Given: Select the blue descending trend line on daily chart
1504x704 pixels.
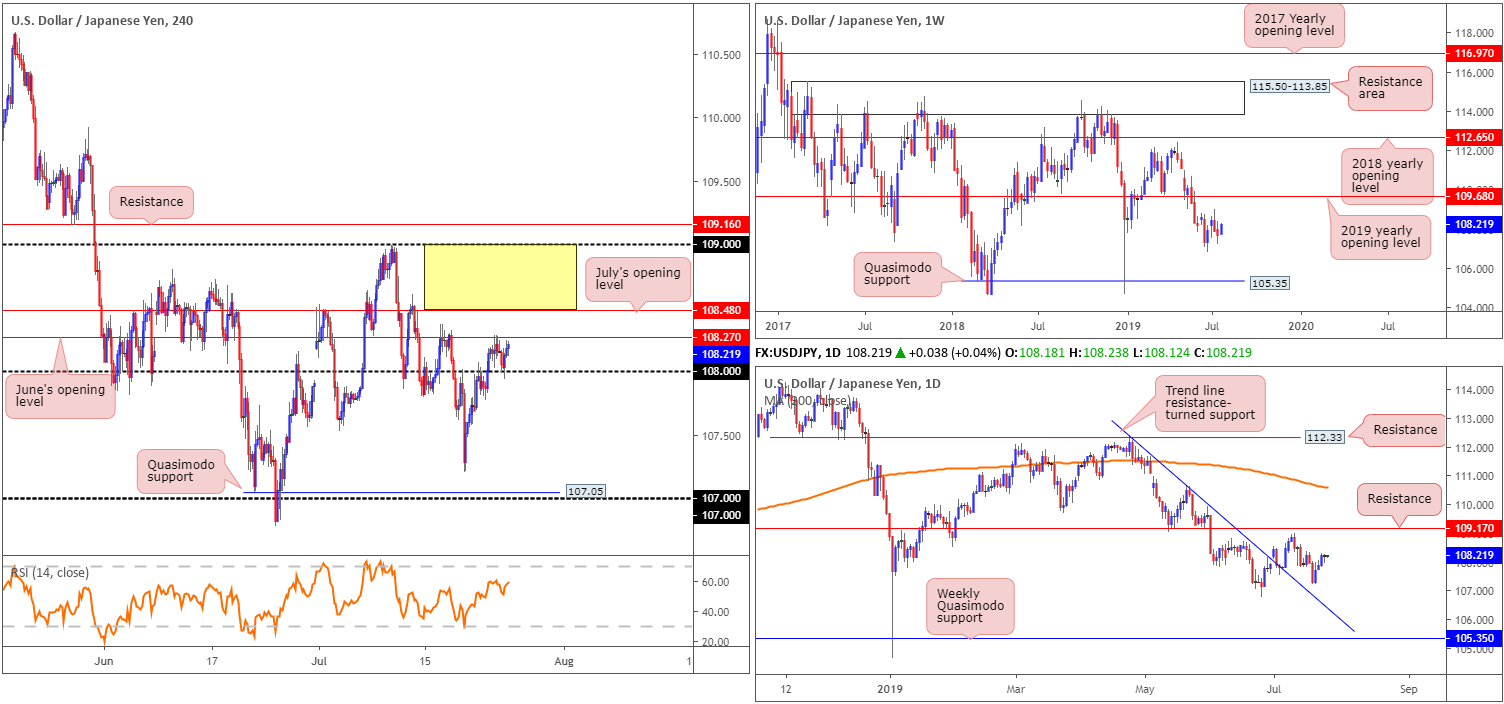Looking at the screenshot, I should [1232, 526].
